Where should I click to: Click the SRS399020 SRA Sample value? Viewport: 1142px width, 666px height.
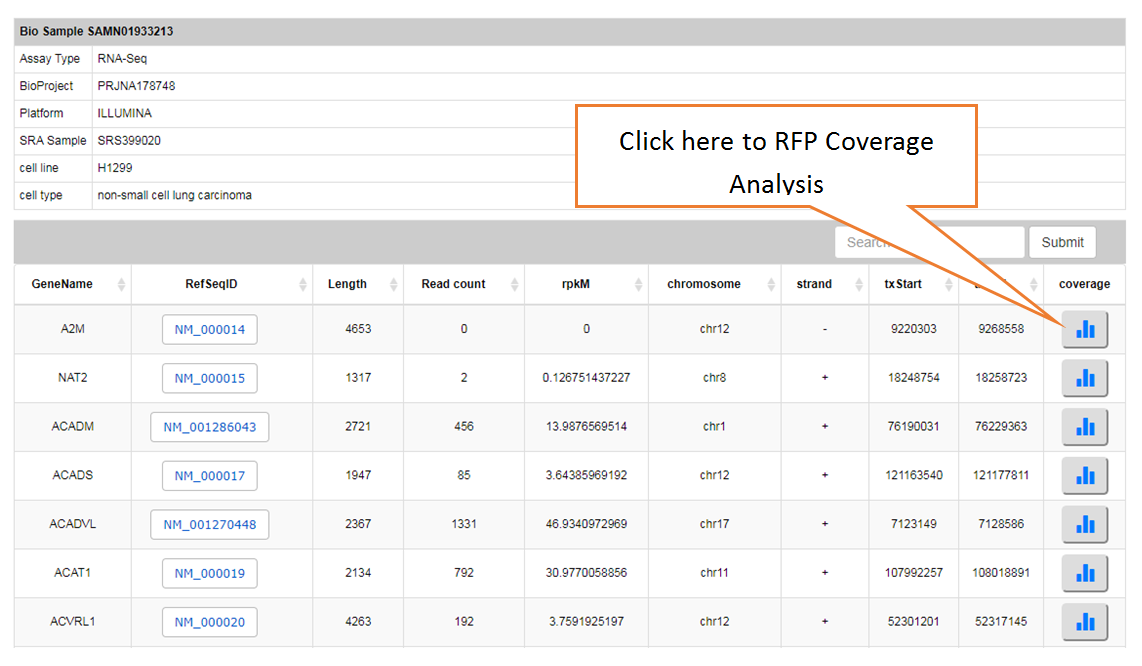pos(129,141)
